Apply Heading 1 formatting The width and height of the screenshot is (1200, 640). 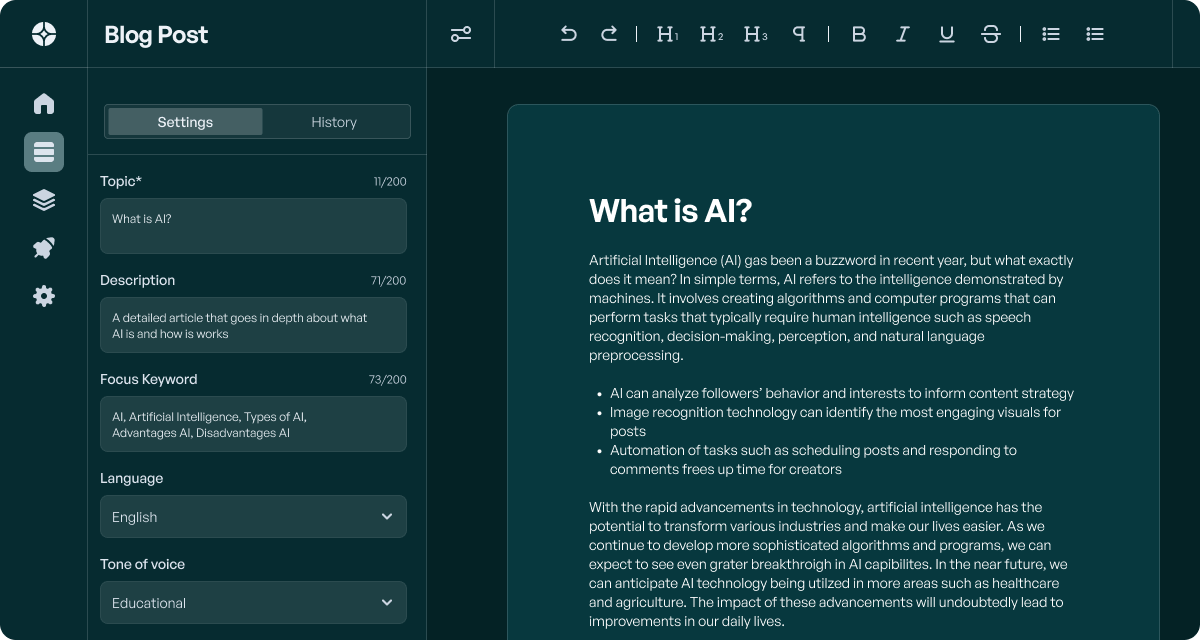point(666,34)
